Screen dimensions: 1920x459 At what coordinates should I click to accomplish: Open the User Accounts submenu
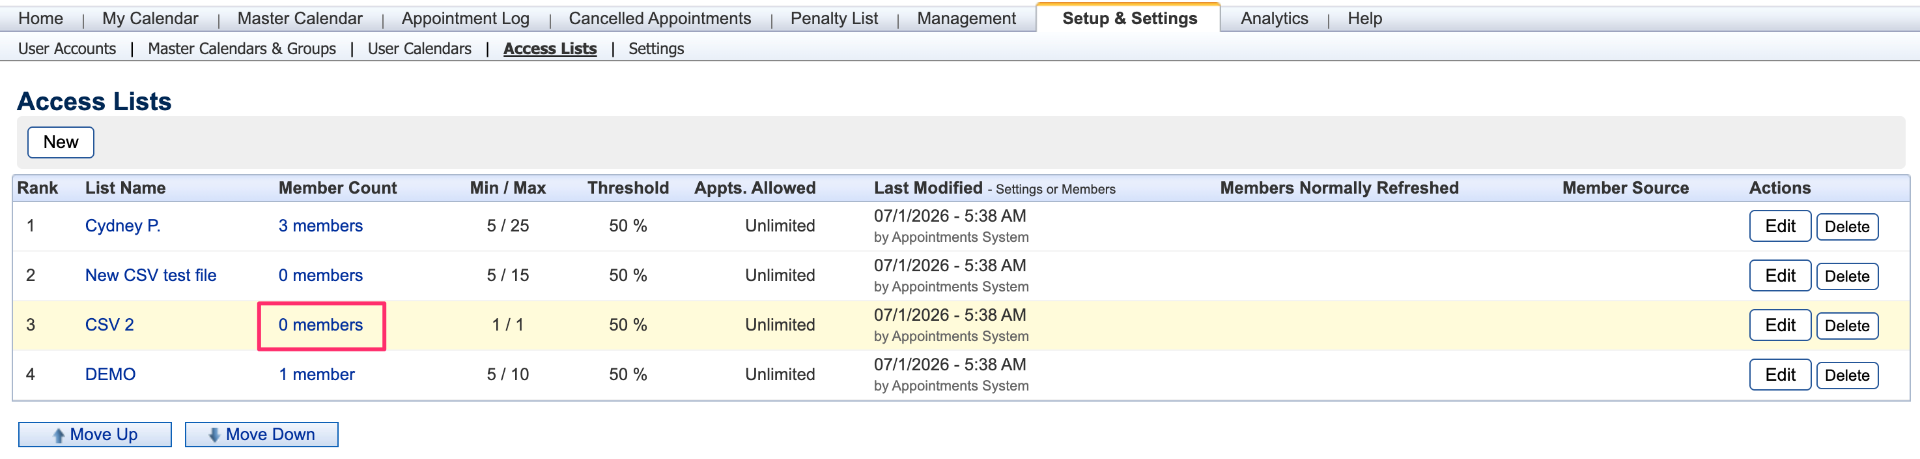click(67, 48)
